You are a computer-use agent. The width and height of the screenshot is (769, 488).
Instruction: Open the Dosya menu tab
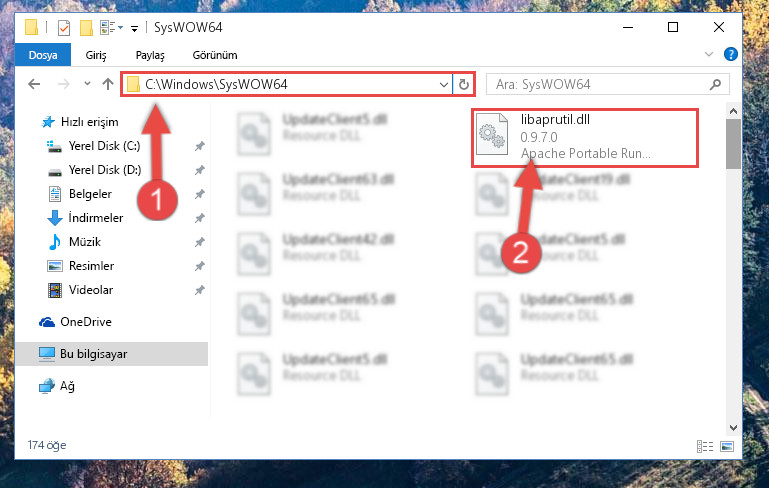(x=43, y=55)
